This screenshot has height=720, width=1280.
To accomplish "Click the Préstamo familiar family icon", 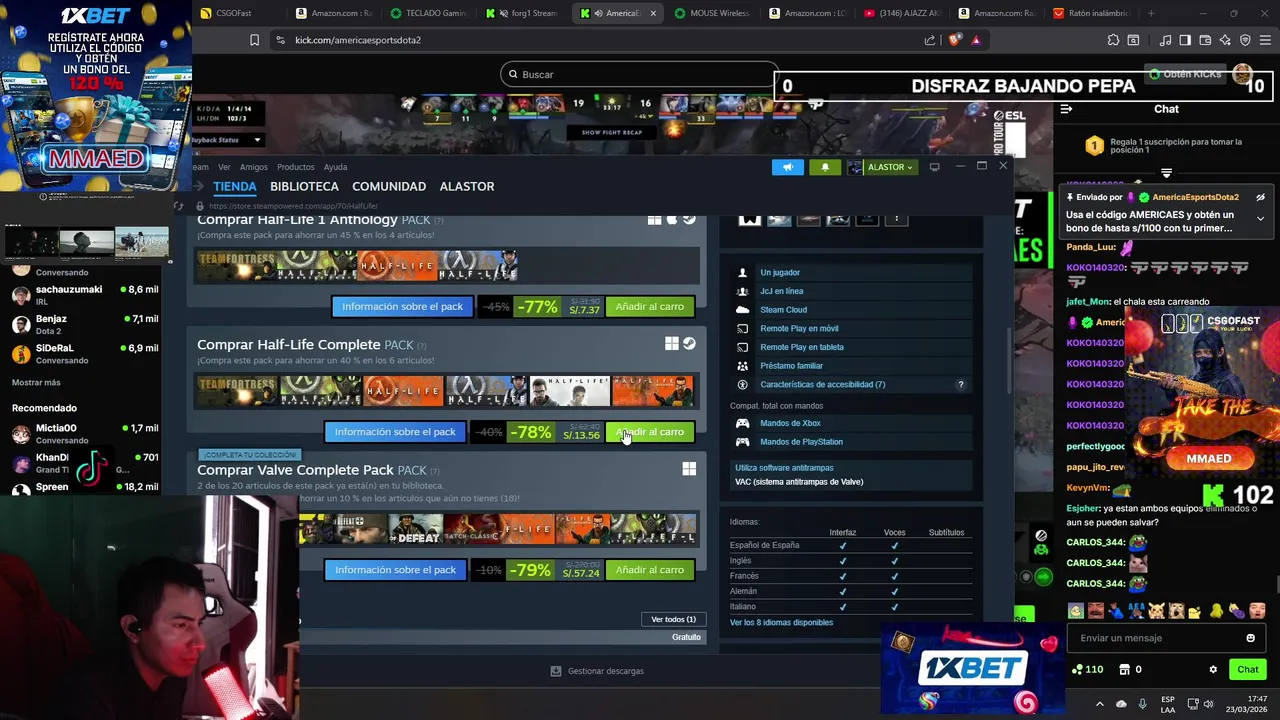I will tap(742, 366).
